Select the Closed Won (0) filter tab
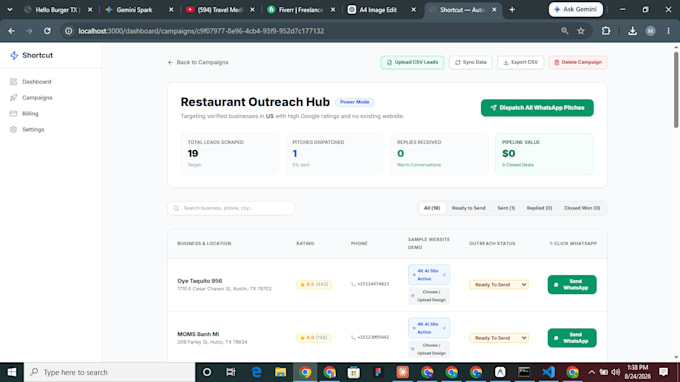Screen dimensions: 680x382 click(x=582, y=208)
